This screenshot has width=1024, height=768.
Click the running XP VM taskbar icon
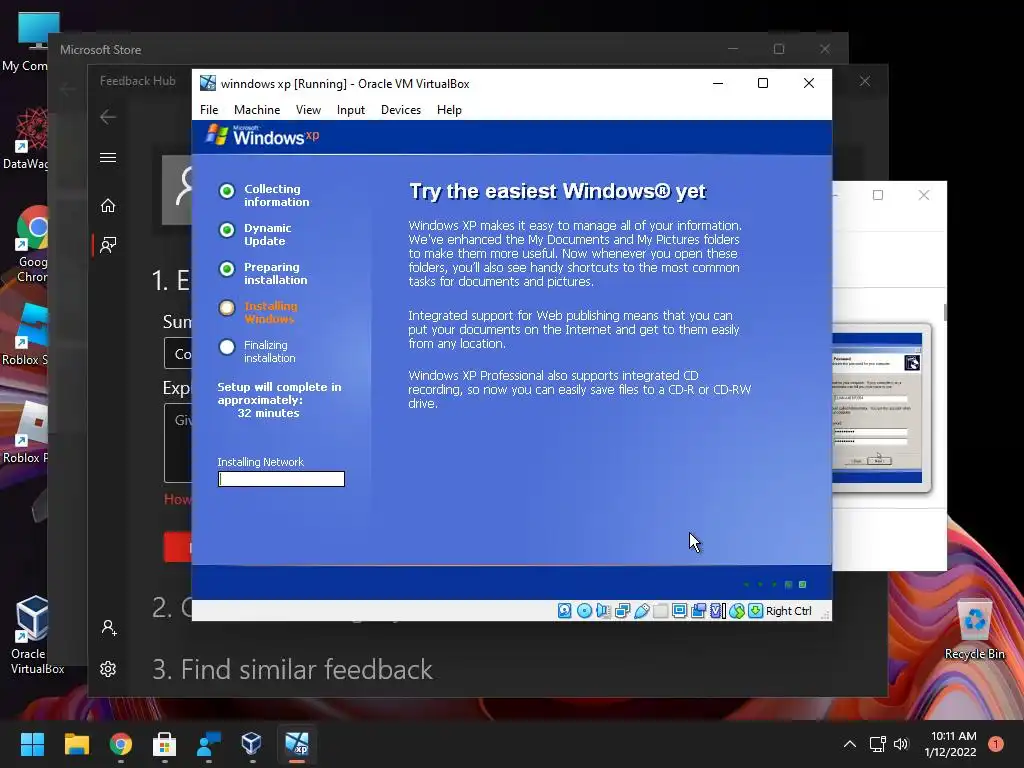(x=296, y=744)
